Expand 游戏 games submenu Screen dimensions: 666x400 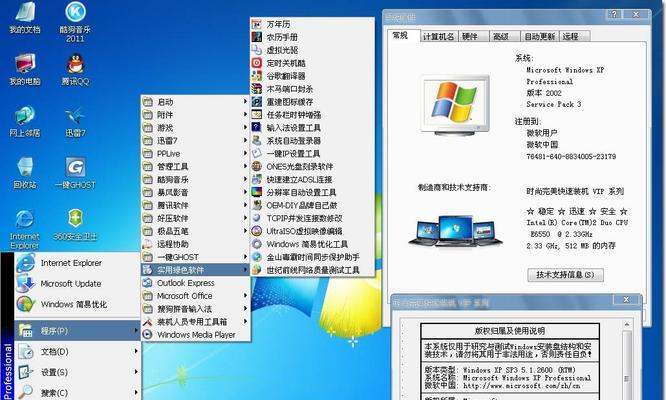[x=195, y=128]
